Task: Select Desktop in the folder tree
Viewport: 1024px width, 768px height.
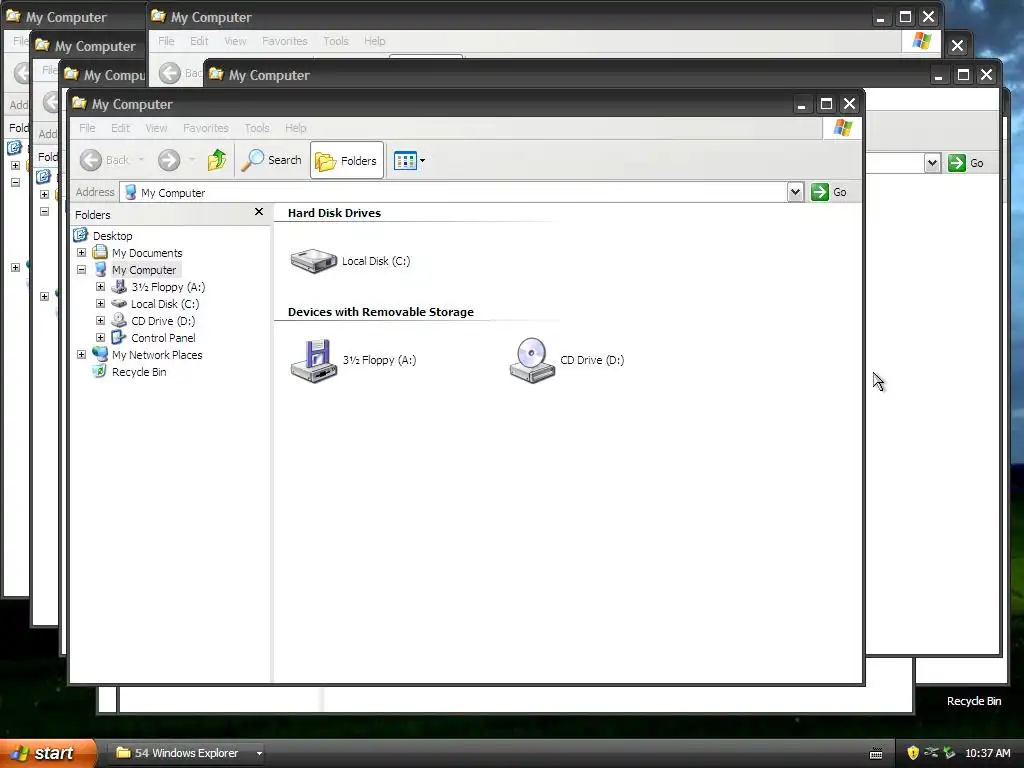Action: click(x=112, y=236)
